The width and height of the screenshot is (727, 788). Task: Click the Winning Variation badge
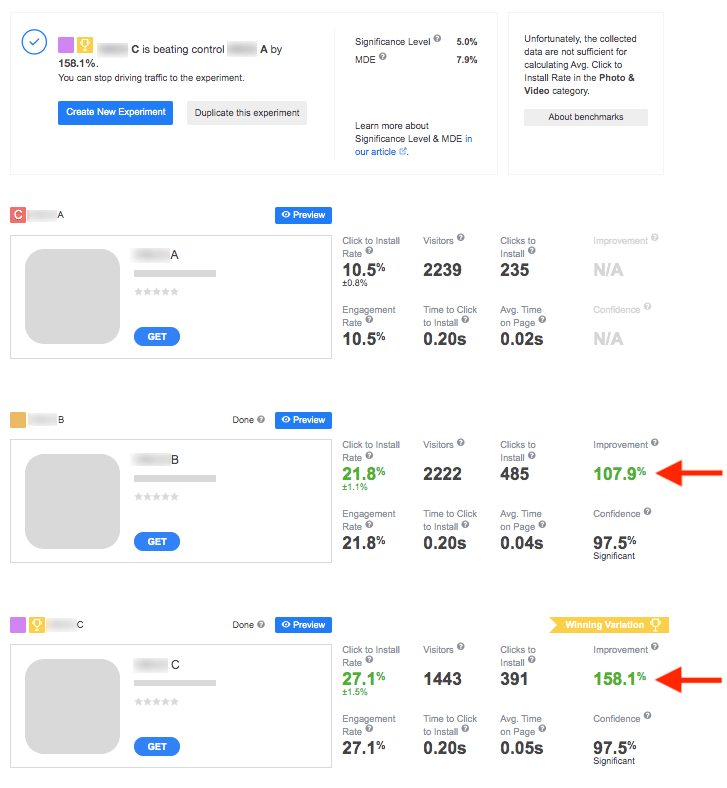click(x=608, y=625)
